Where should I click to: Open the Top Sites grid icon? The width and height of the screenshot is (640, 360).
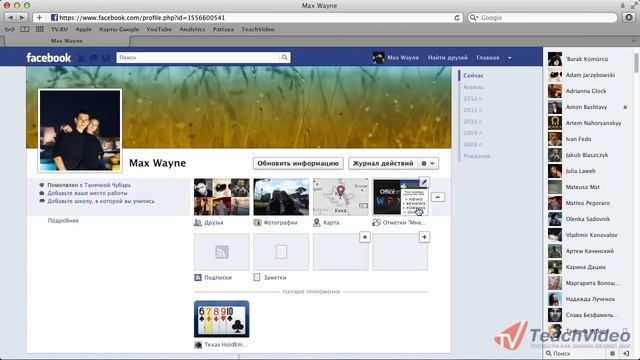tap(40, 29)
